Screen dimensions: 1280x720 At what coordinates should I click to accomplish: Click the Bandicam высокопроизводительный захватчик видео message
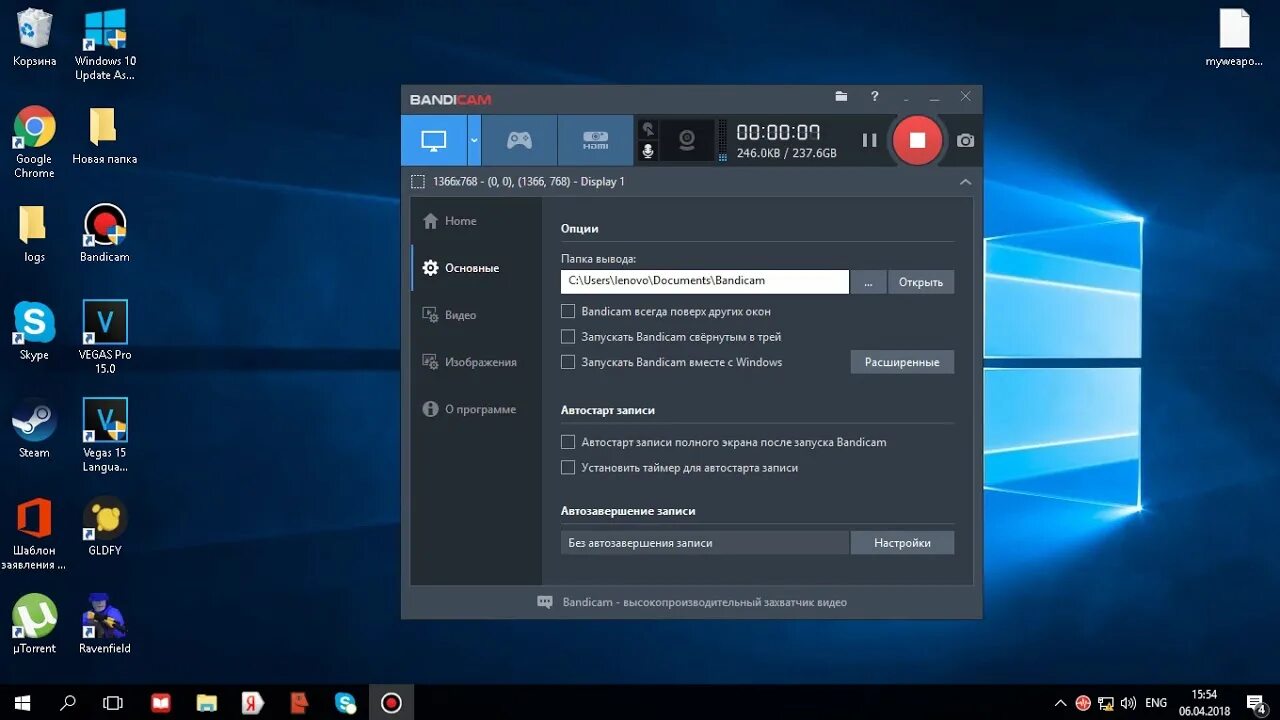click(x=705, y=602)
